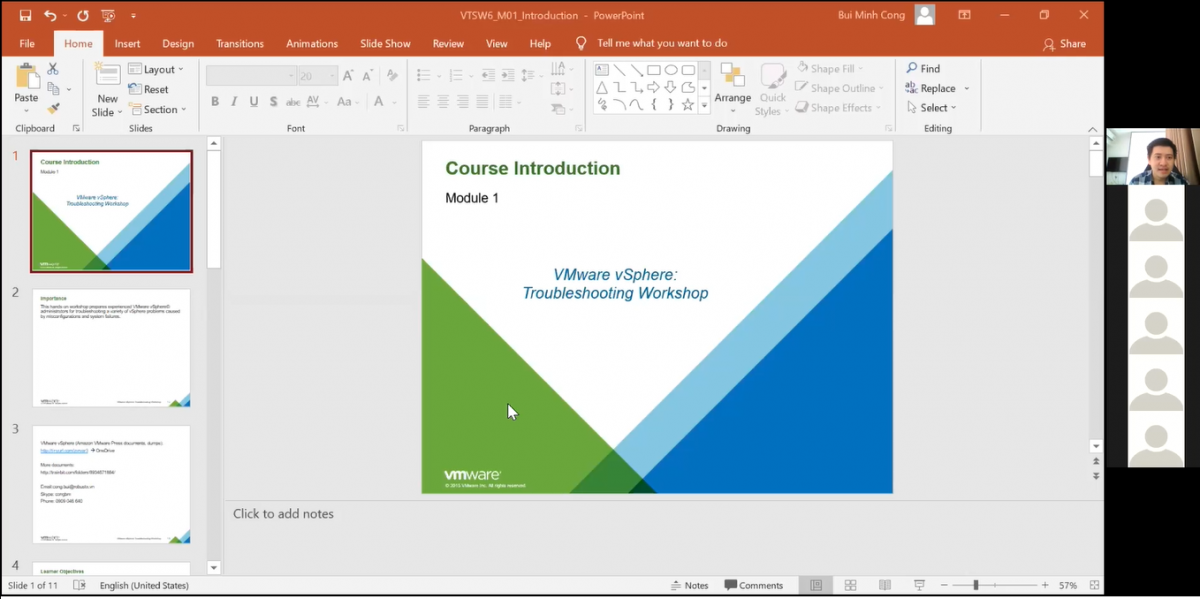Open the File tab
Viewport: 1200px width, 599px height.
[x=27, y=43]
